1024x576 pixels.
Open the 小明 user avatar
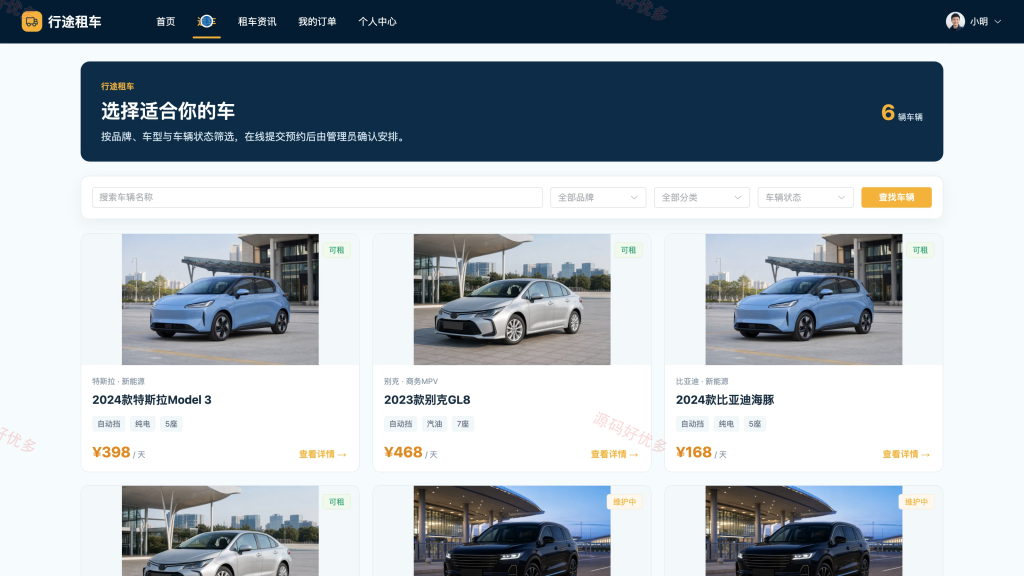click(x=955, y=22)
